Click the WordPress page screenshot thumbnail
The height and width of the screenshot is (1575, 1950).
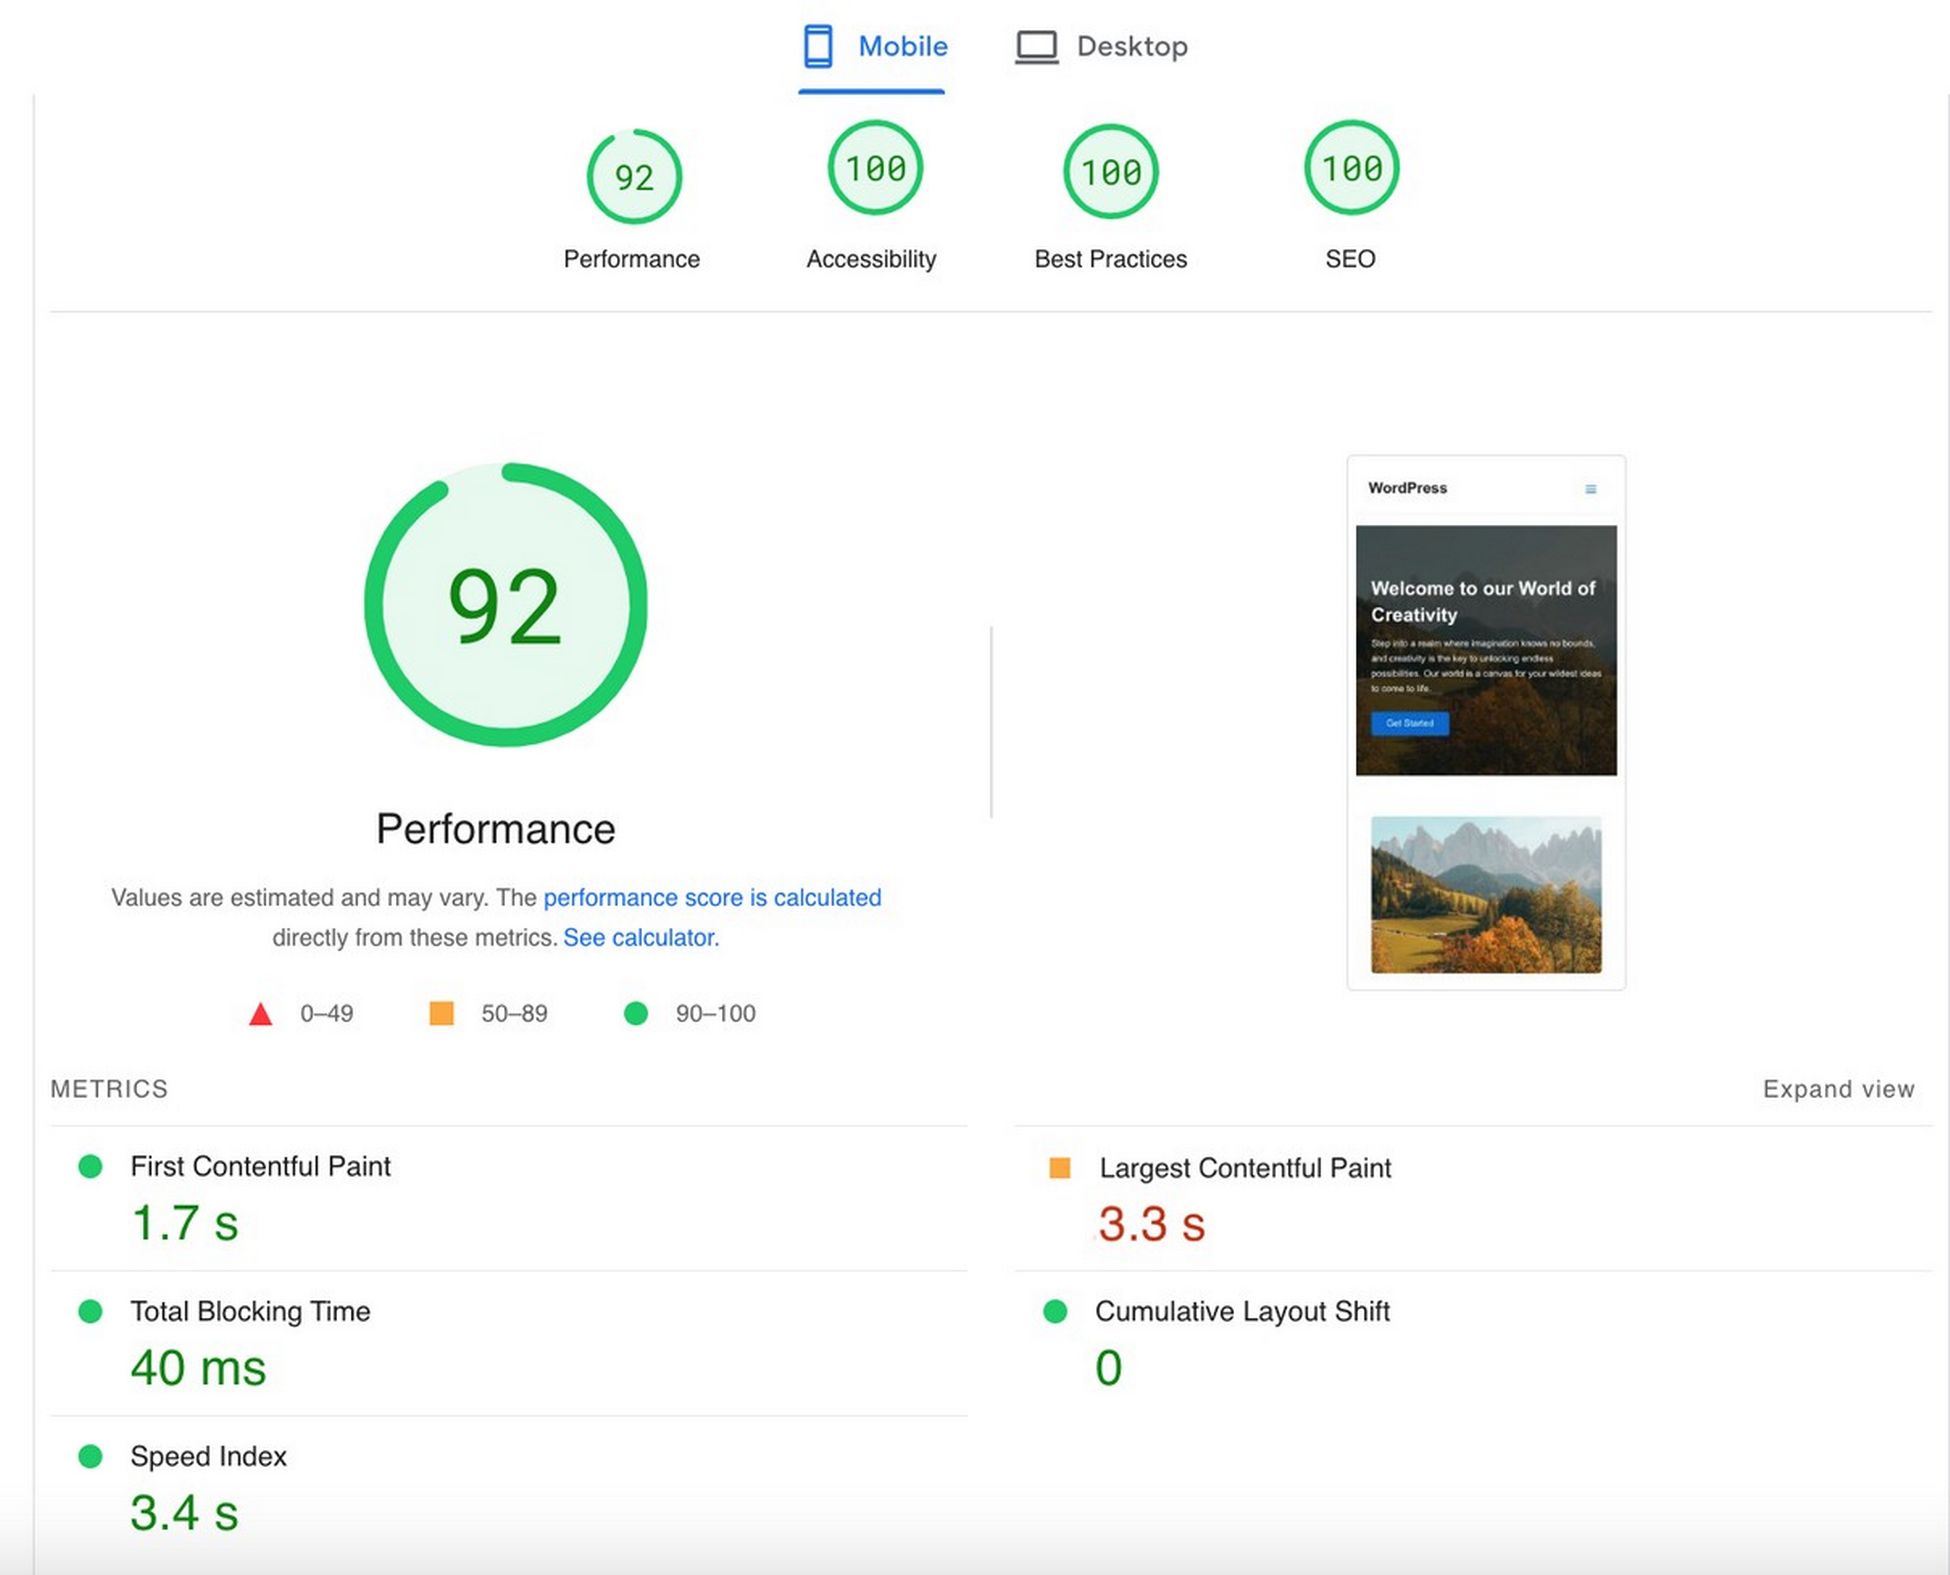click(x=1486, y=723)
